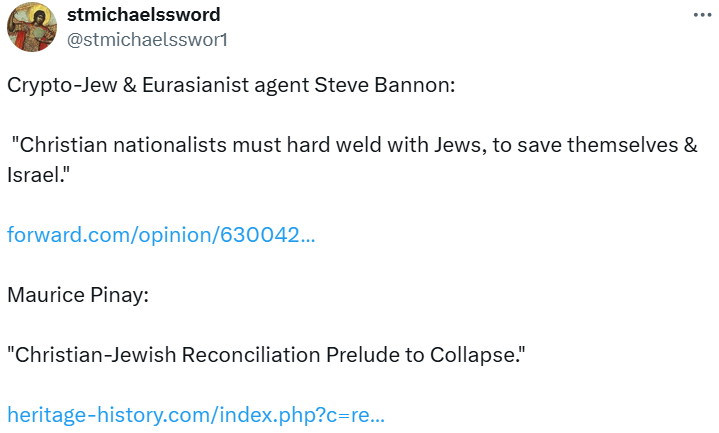The width and height of the screenshot is (719, 433).
Task: Click the stmichaelssword profile avatar
Action: coord(32,27)
